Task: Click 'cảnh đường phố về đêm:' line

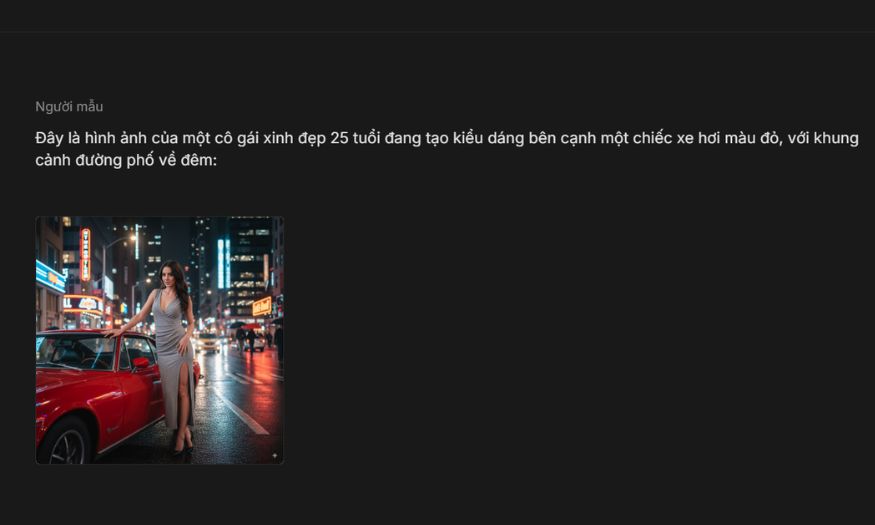Action: tap(126, 161)
